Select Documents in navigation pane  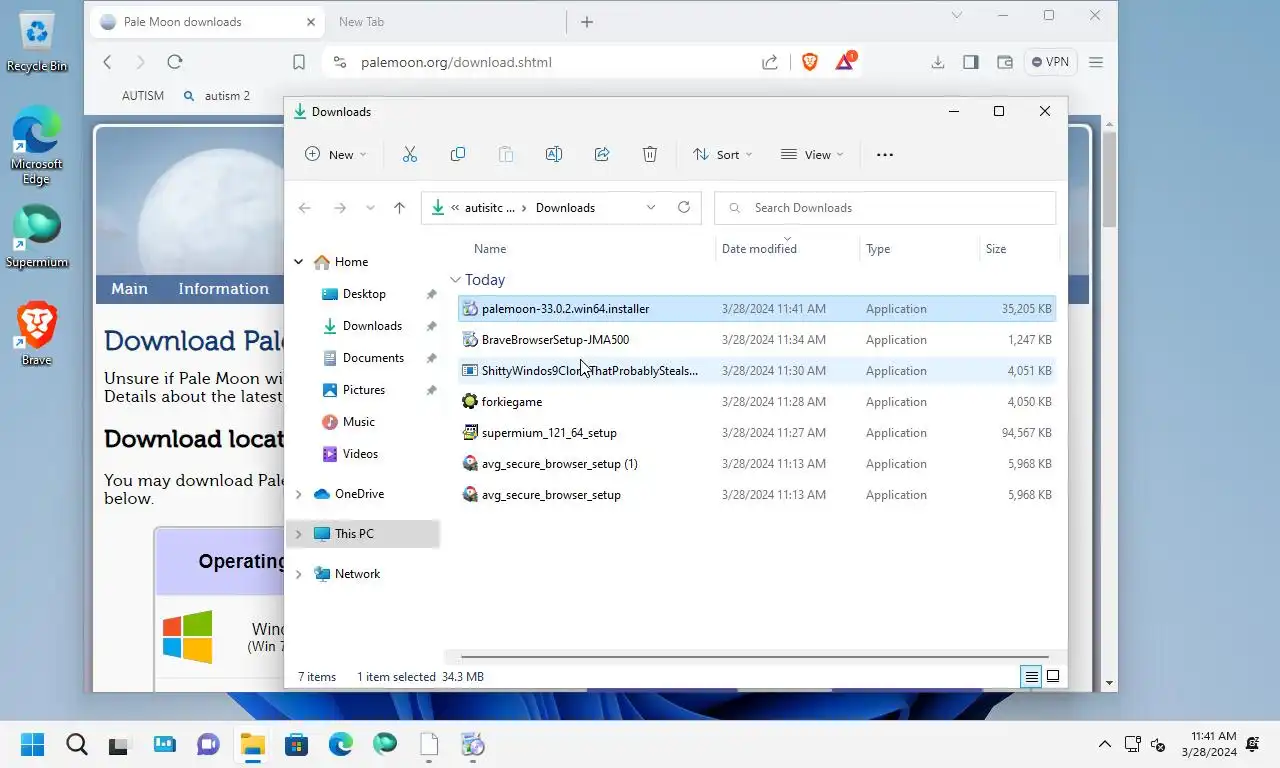[373, 358]
